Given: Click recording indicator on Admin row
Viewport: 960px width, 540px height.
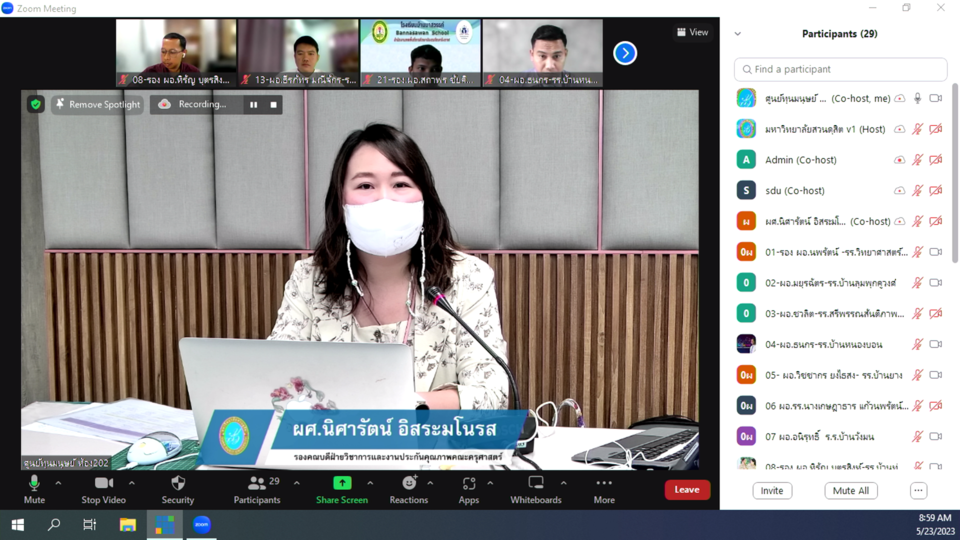Looking at the screenshot, I should pyautogui.click(x=899, y=160).
